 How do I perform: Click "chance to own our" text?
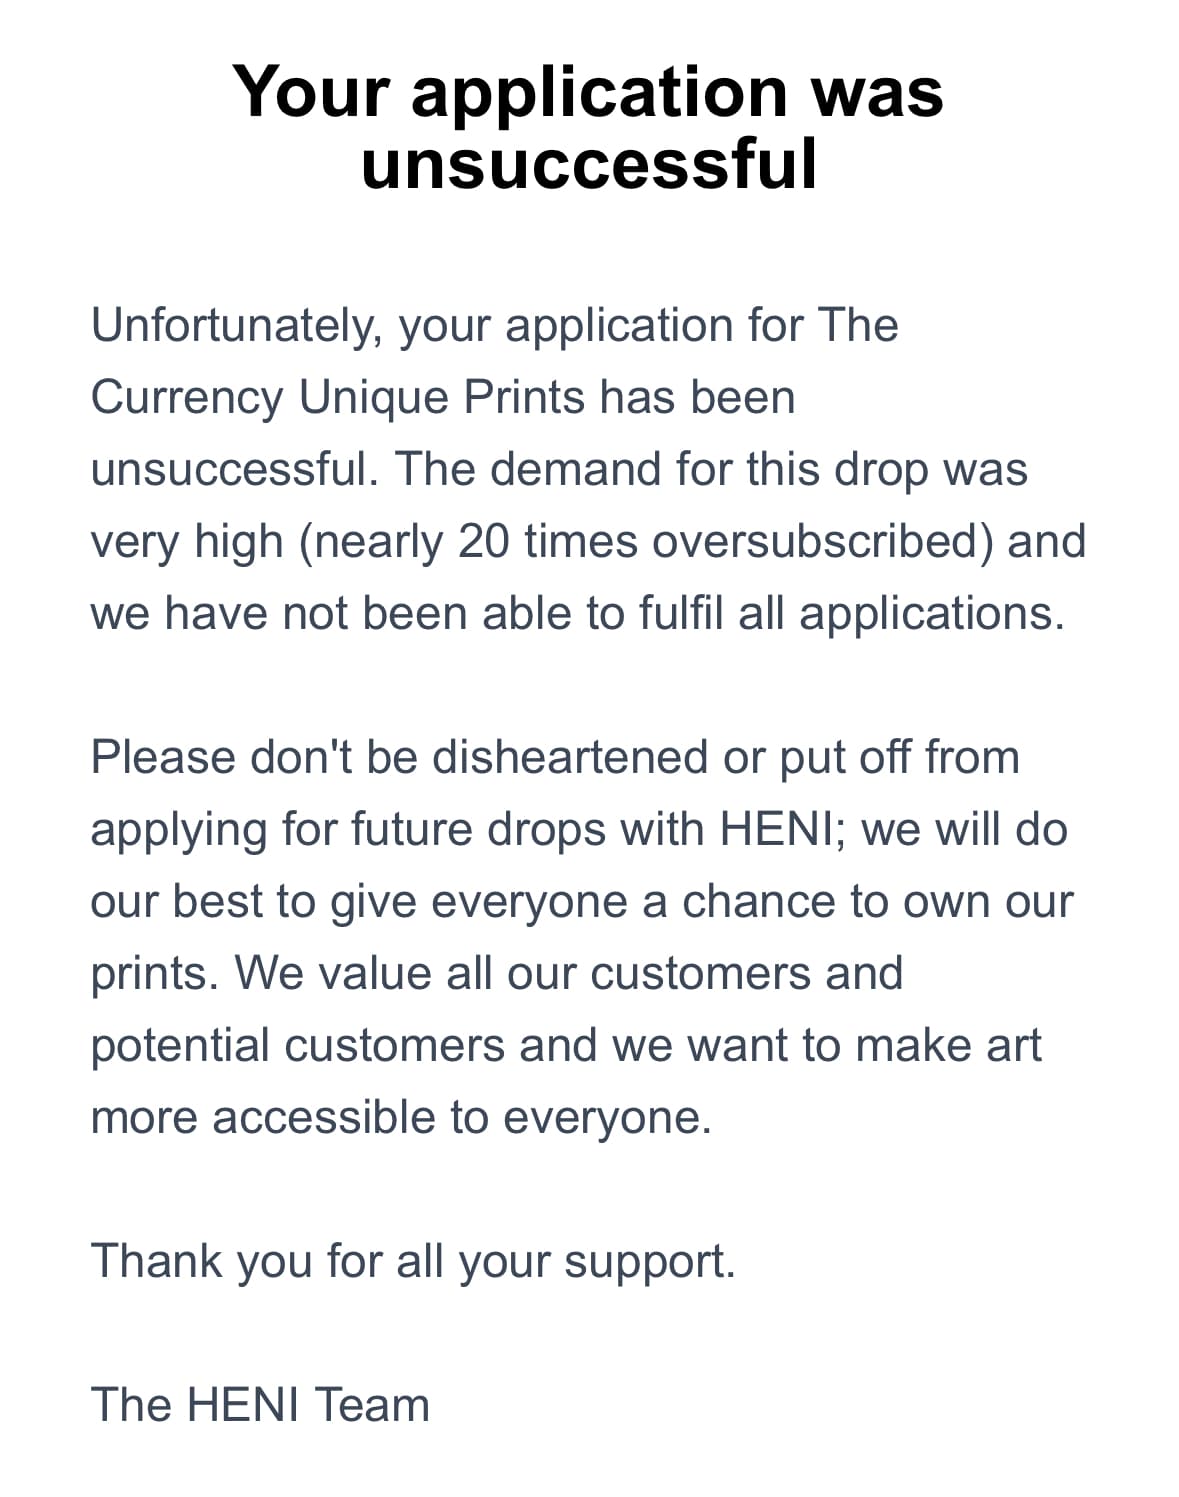click(x=877, y=902)
